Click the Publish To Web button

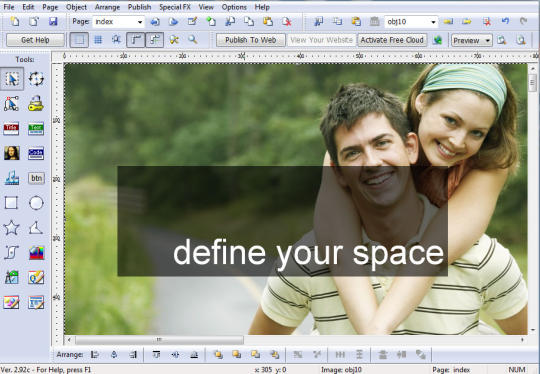[x=251, y=40]
